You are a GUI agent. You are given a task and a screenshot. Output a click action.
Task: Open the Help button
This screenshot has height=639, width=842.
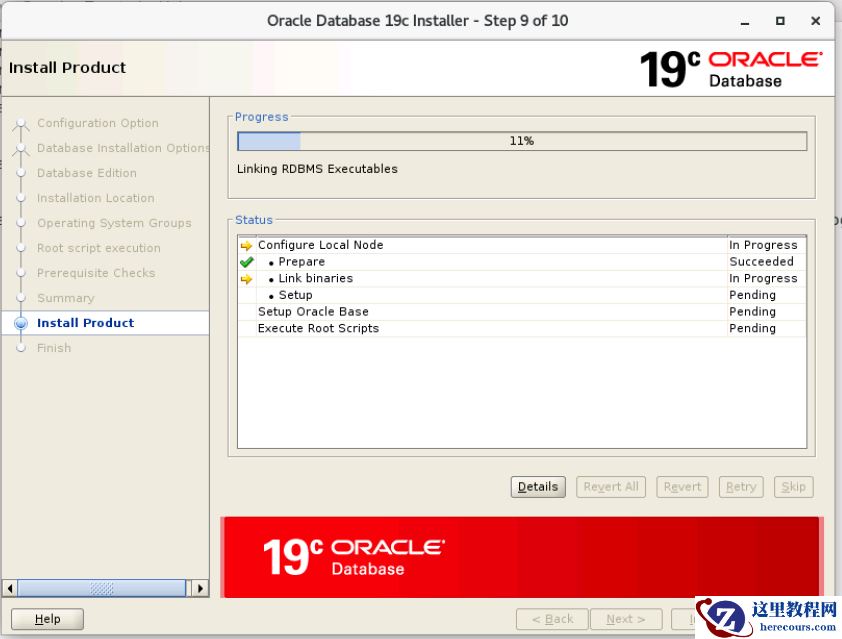pyautogui.click(x=47, y=619)
